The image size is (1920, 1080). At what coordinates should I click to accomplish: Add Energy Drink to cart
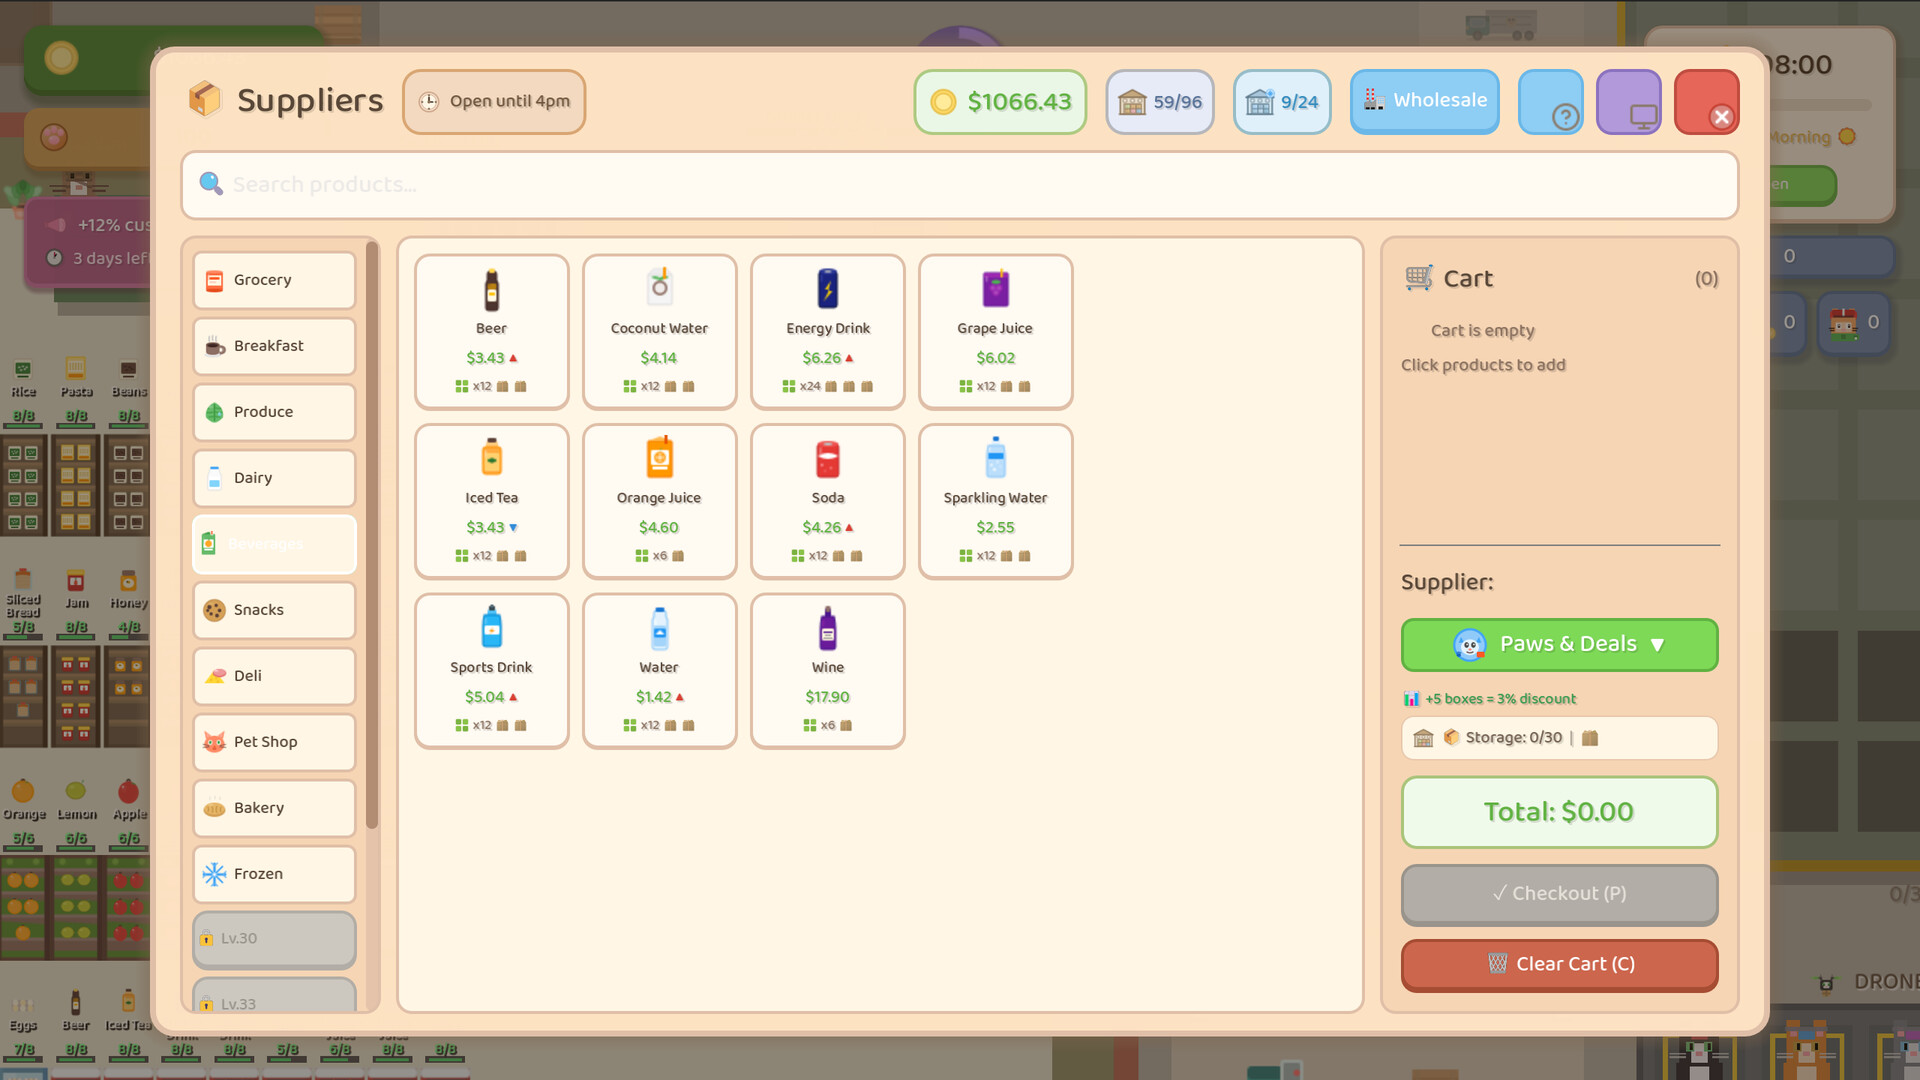[x=827, y=331]
